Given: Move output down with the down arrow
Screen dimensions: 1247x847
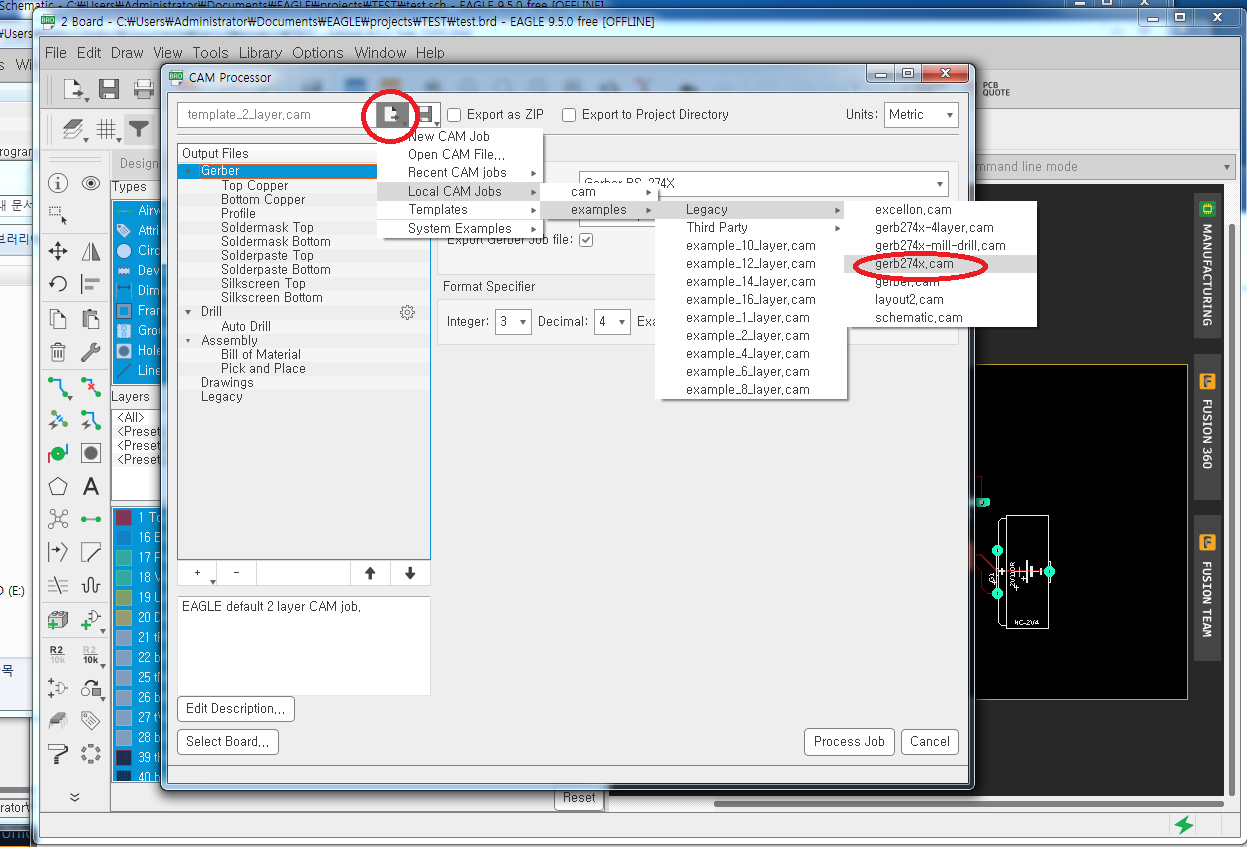Looking at the screenshot, I should [410, 573].
